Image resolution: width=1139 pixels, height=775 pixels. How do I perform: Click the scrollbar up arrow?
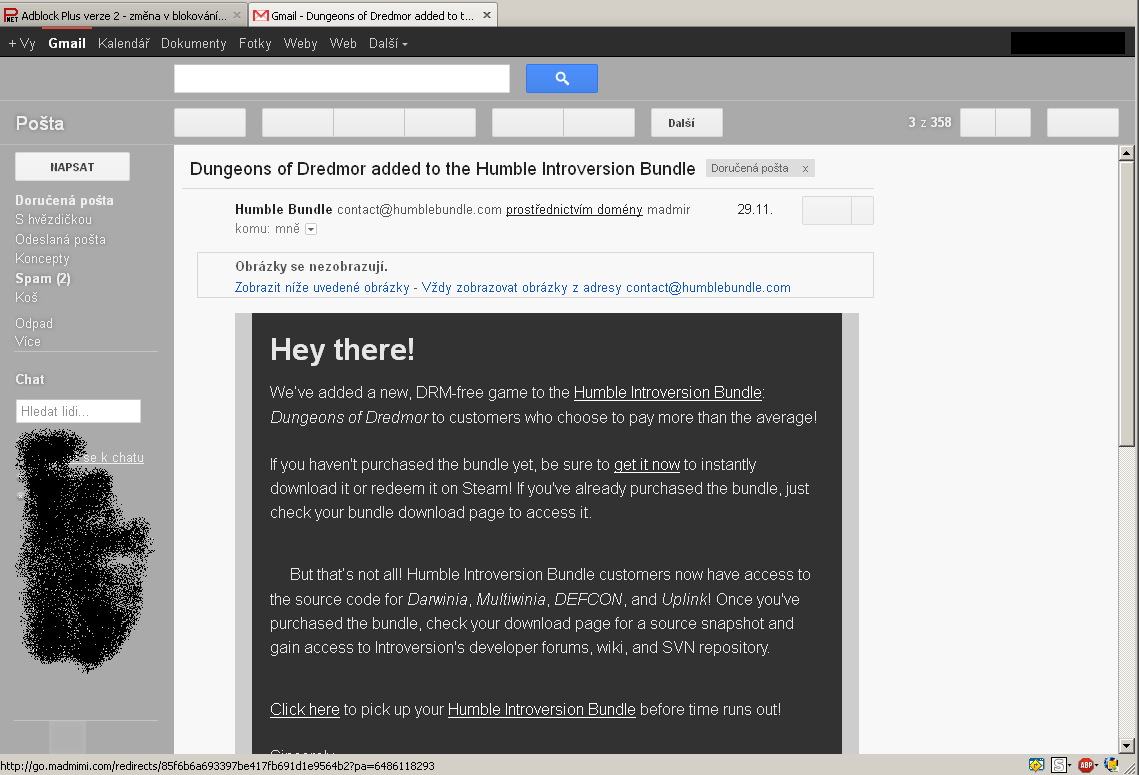pyautogui.click(x=1127, y=153)
